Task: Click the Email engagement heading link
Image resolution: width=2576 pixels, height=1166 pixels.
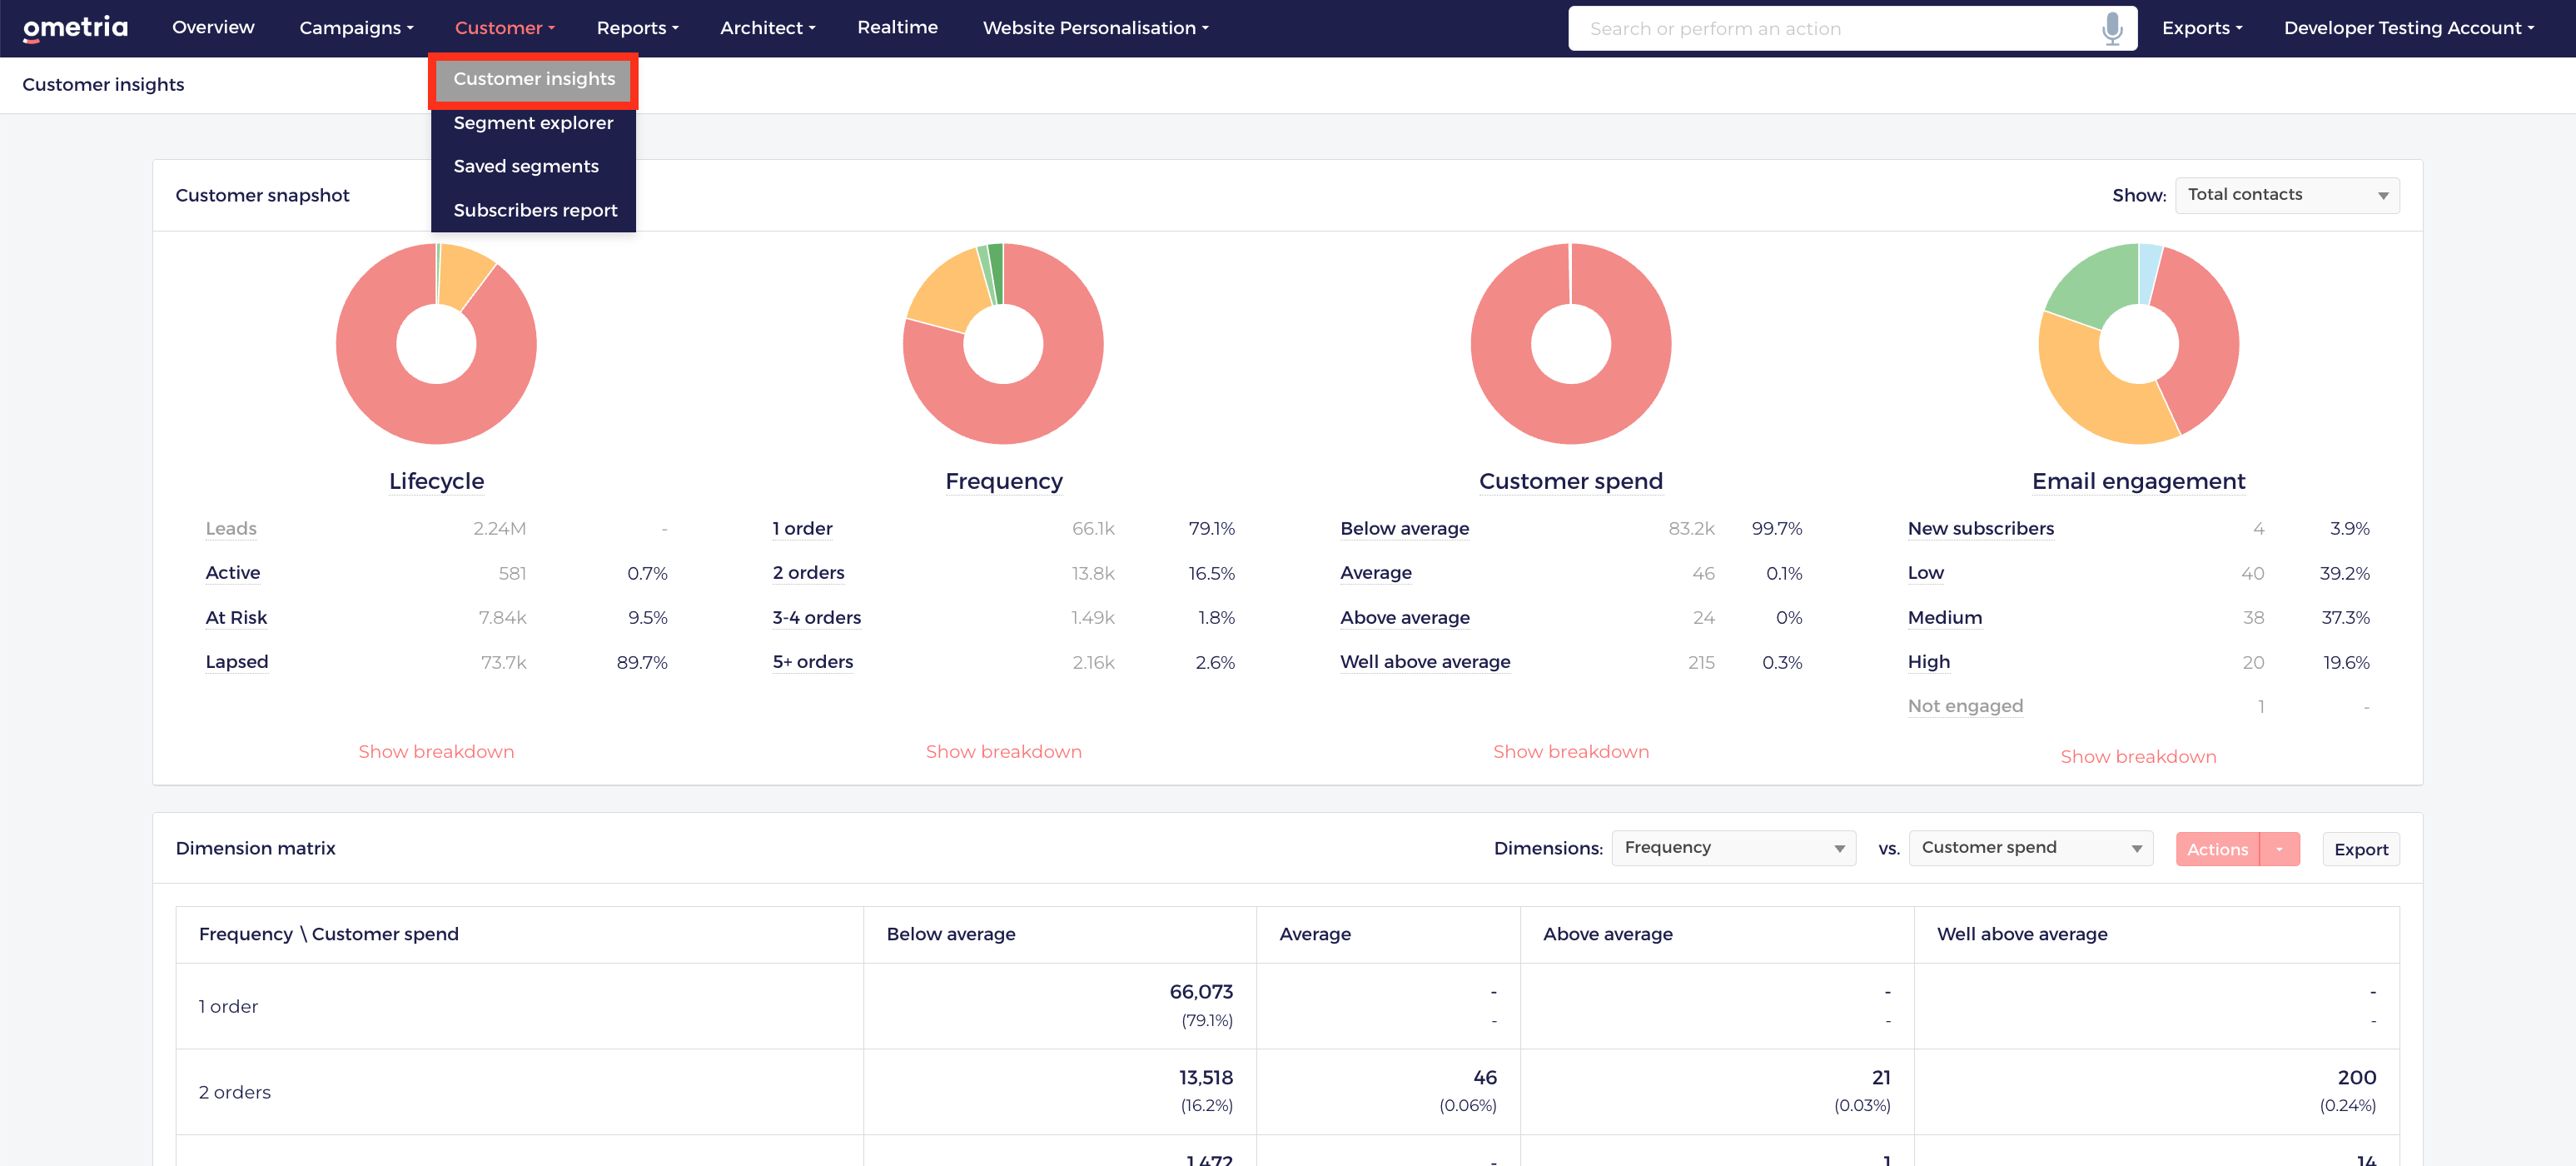Action: pos(2138,481)
